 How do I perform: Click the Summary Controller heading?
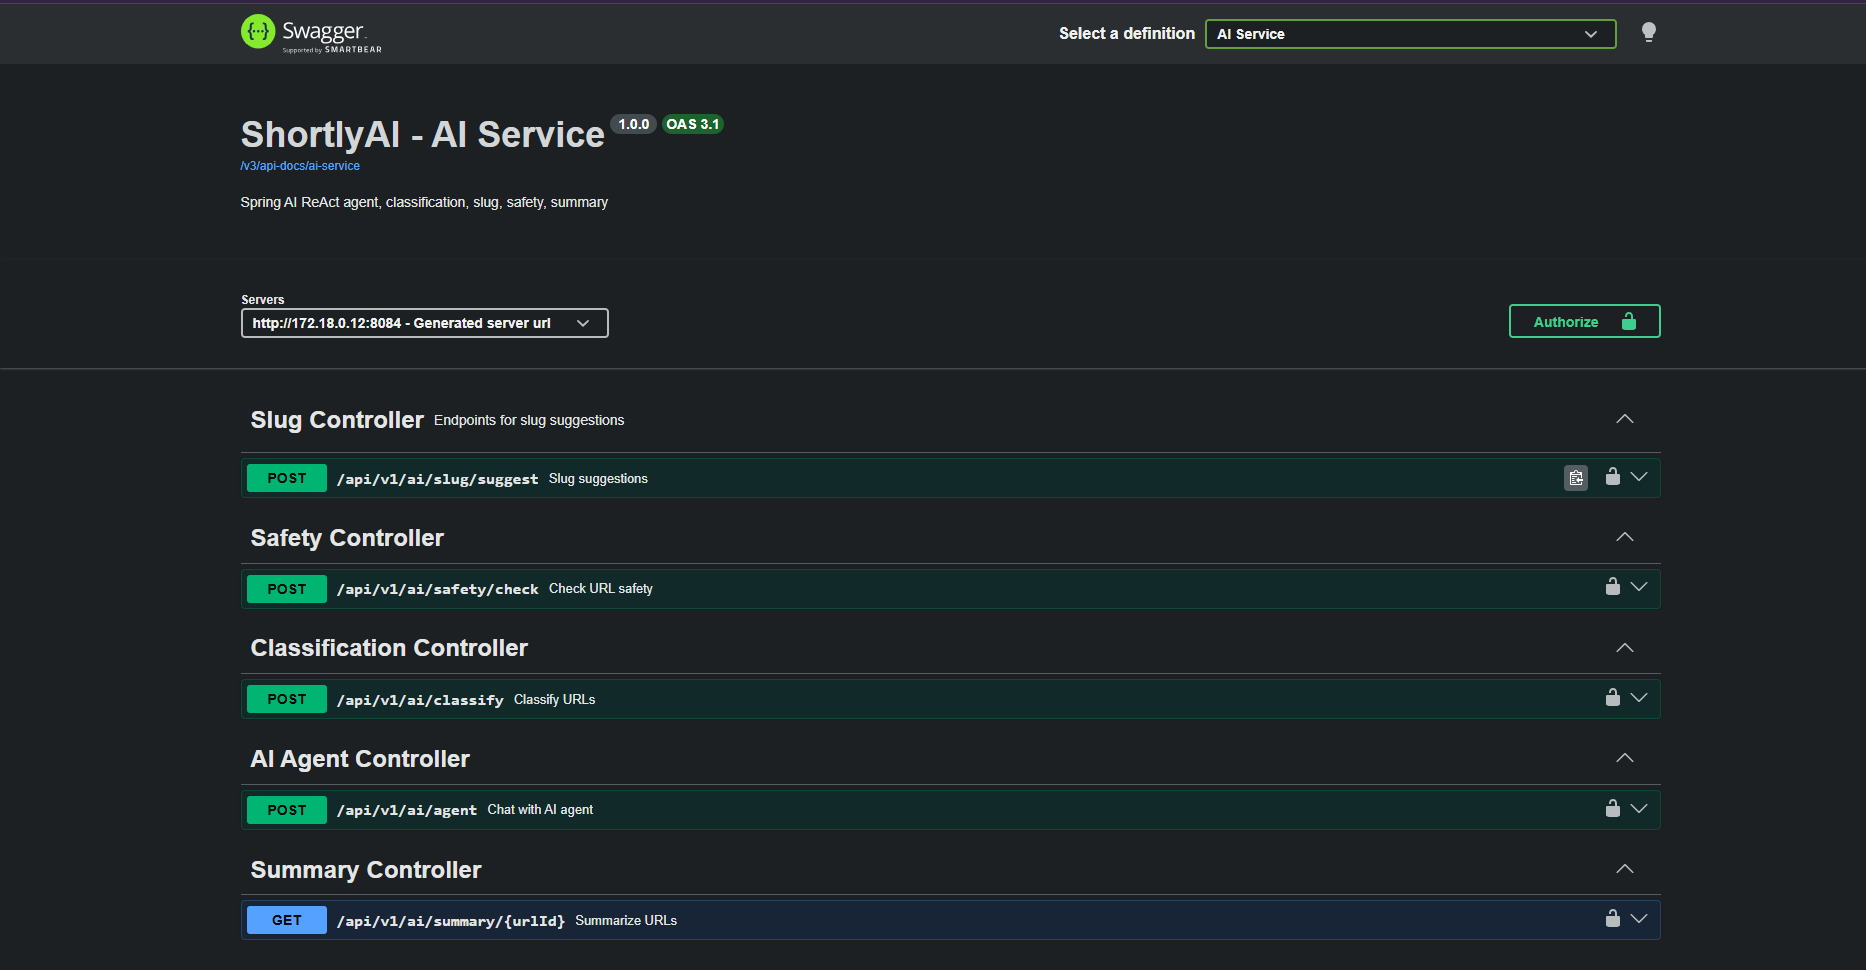tap(366, 870)
